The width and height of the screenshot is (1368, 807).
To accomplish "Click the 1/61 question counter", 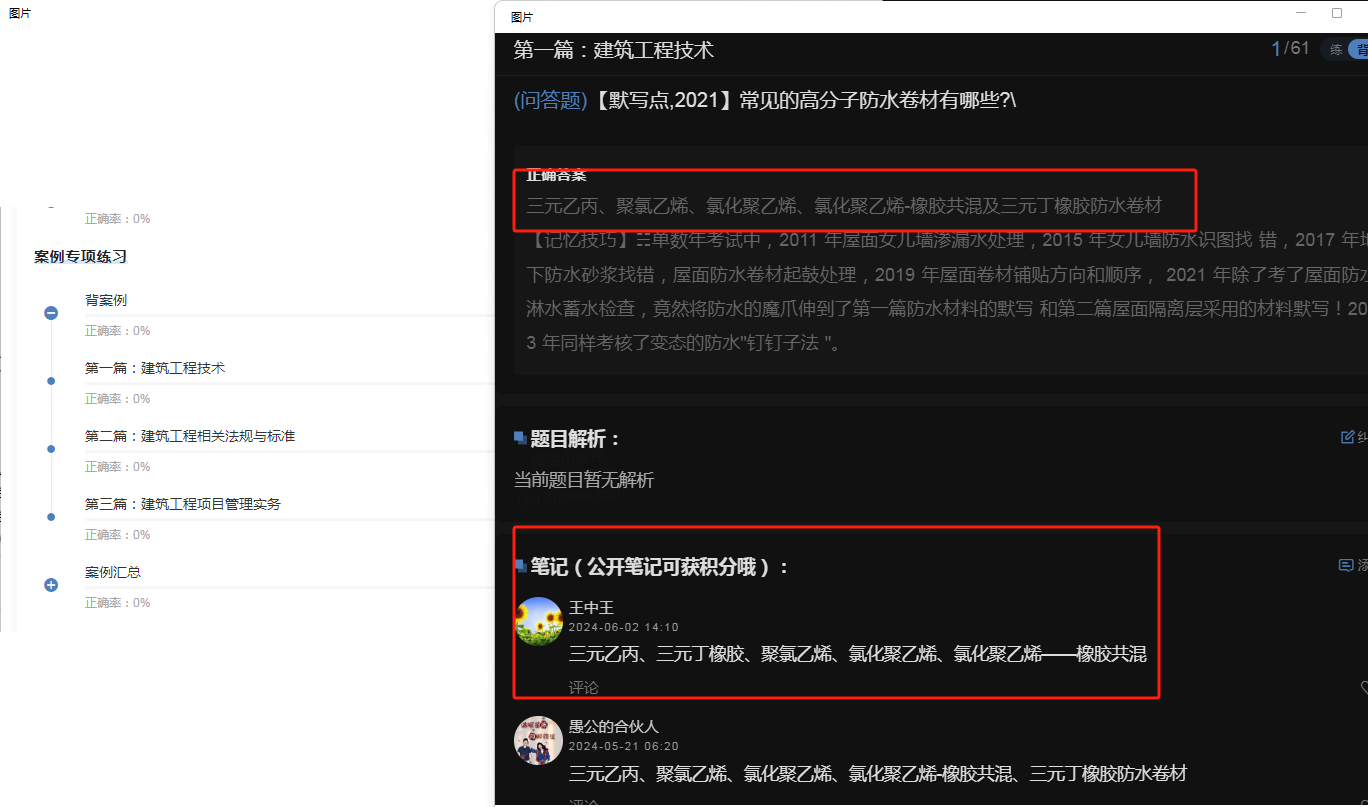I will coord(1290,48).
